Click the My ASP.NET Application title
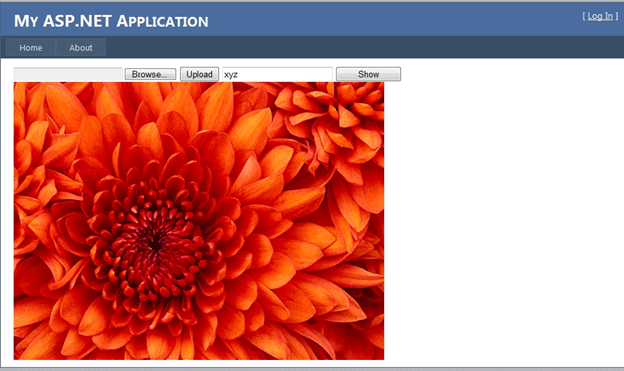This screenshot has height=371, width=624. click(111, 21)
